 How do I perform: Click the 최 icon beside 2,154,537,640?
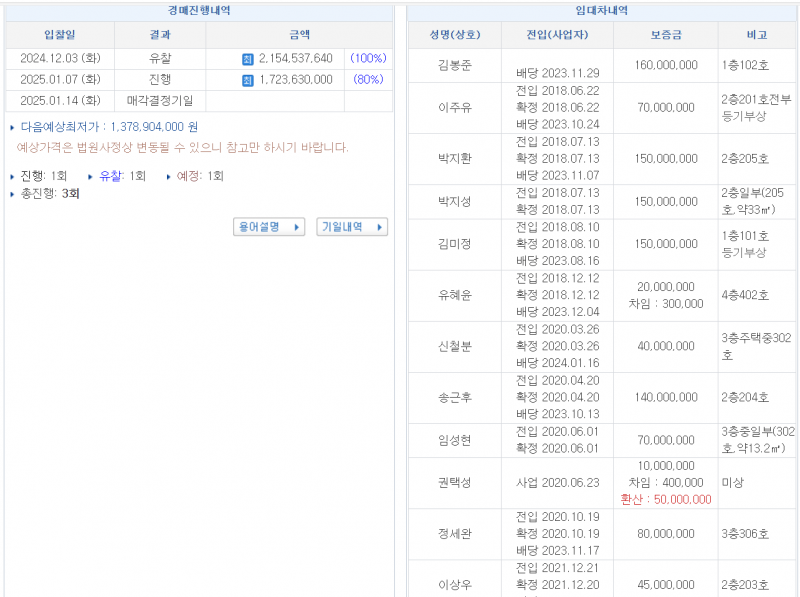(248, 58)
